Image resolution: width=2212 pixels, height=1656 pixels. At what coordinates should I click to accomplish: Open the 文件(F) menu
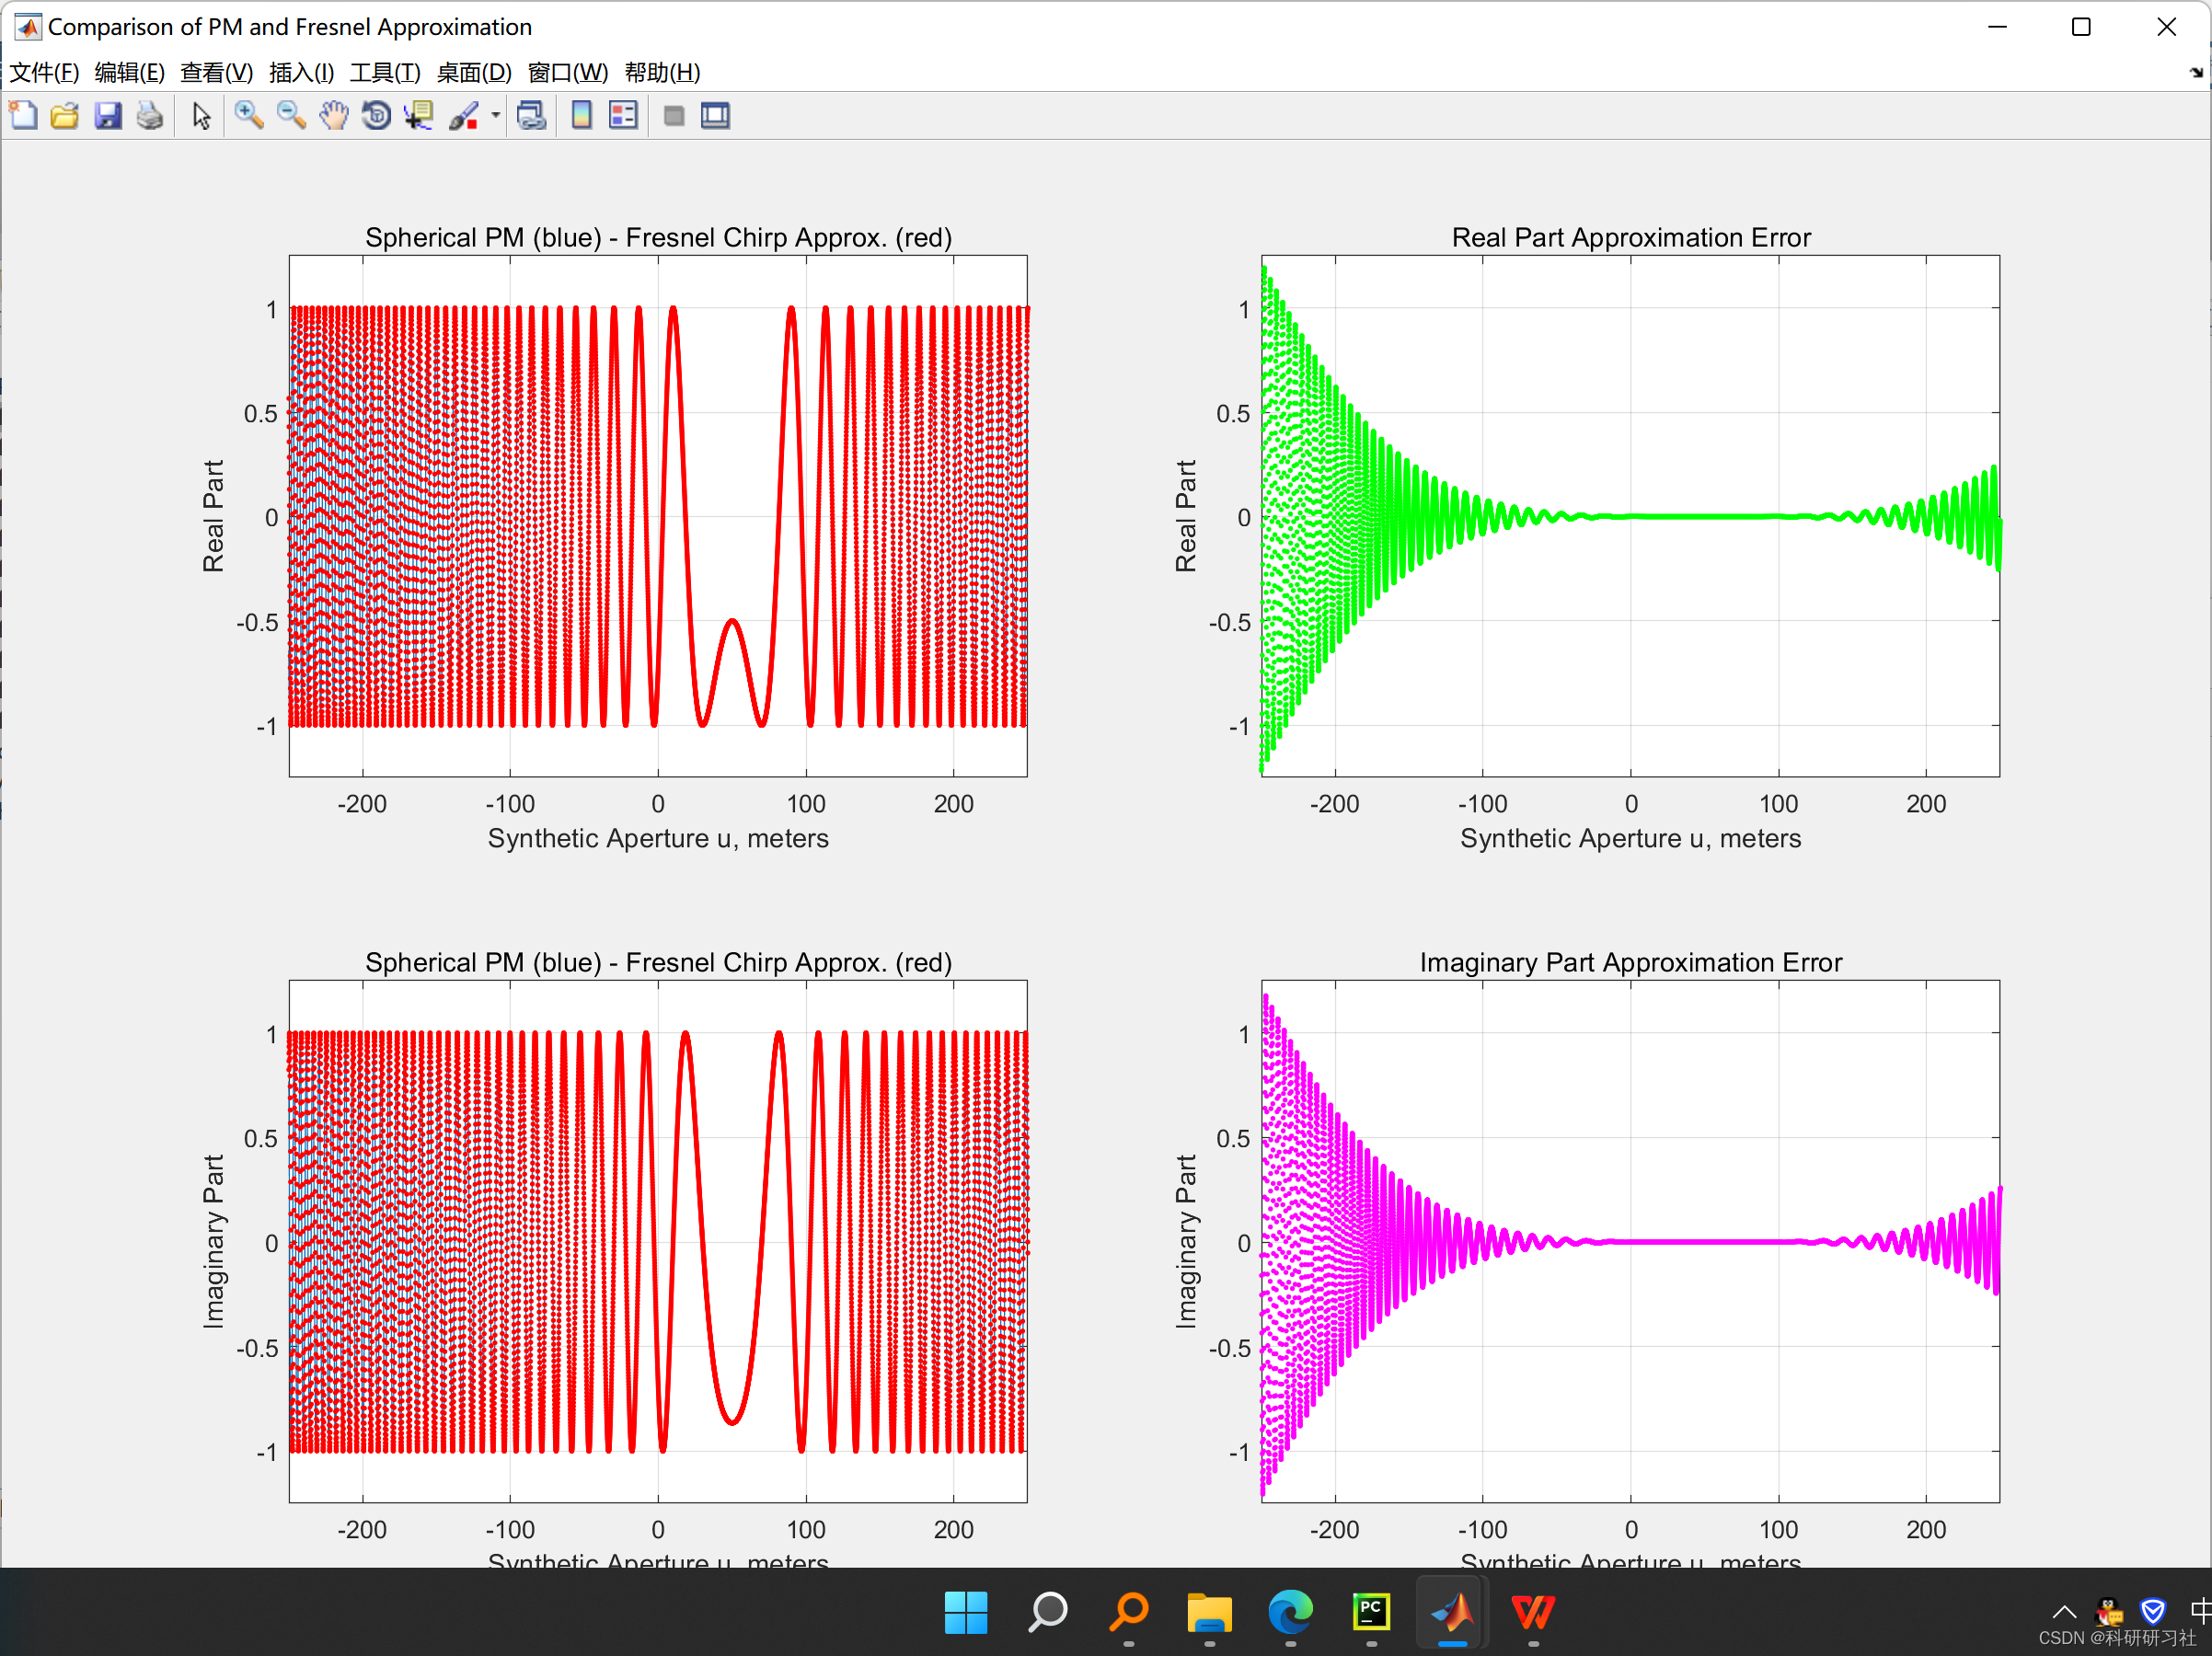[x=44, y=72]
